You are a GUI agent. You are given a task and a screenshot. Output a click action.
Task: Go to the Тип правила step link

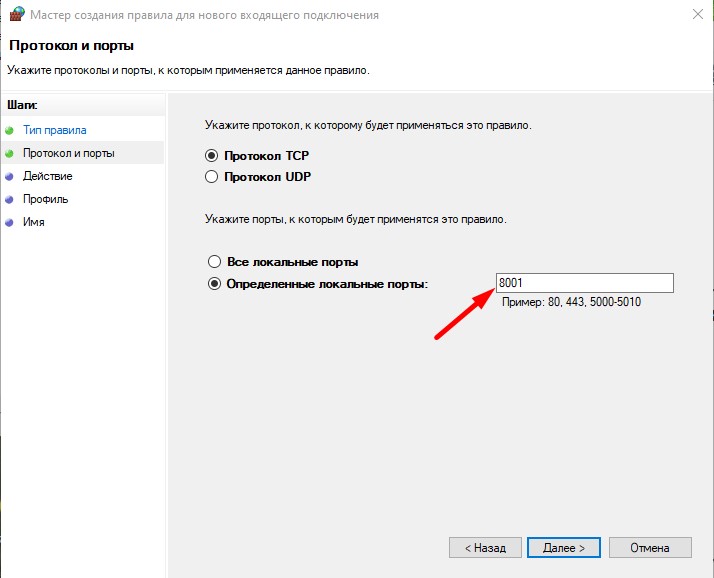pyautogui.click(x=55, y=130)
